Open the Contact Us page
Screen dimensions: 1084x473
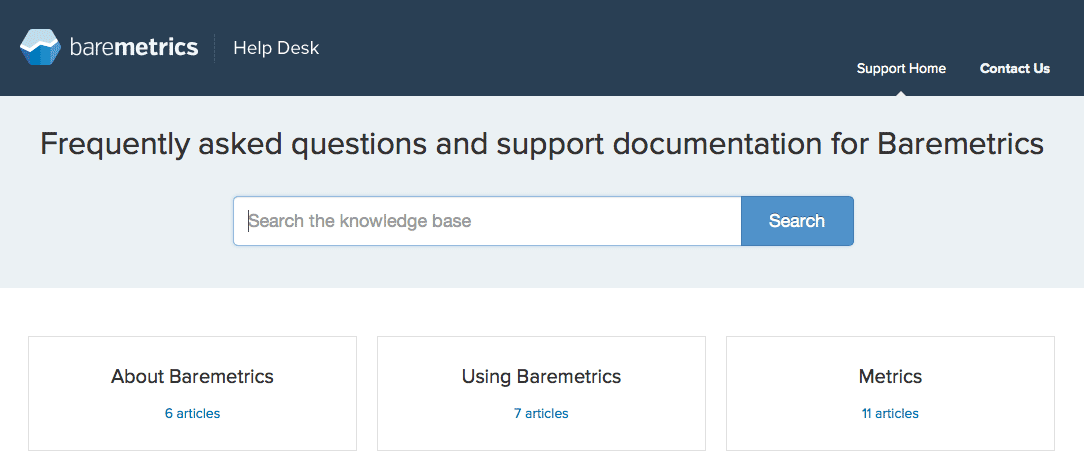[x=1014, y=69]
